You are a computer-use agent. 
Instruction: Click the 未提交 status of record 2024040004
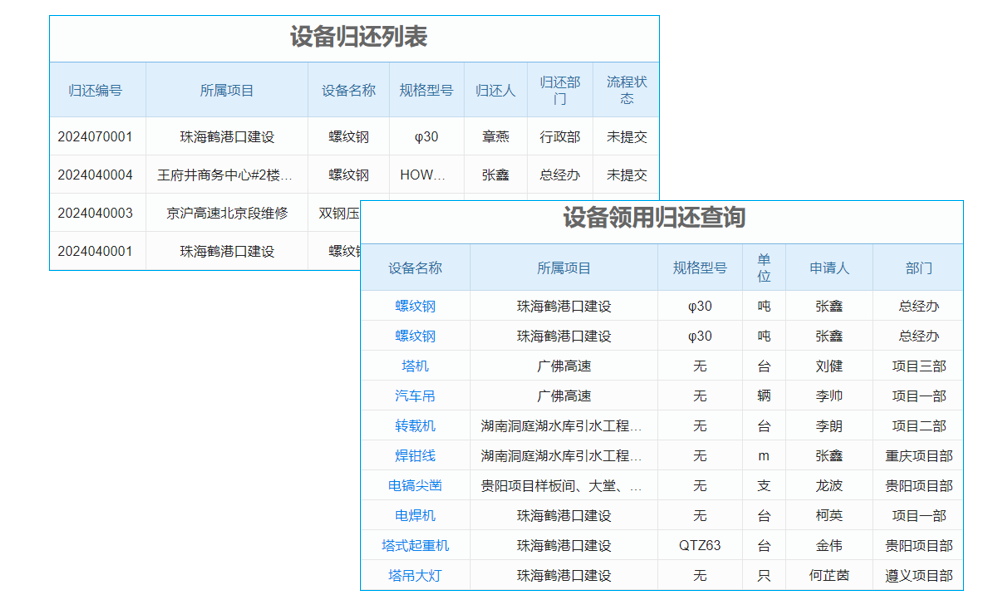[627, 175]
